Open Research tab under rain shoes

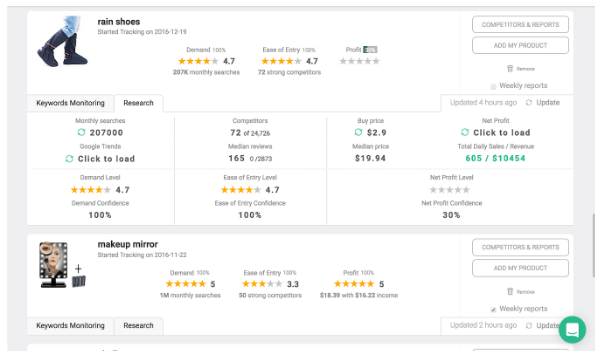pyautogui.click(x=138, y=103)
